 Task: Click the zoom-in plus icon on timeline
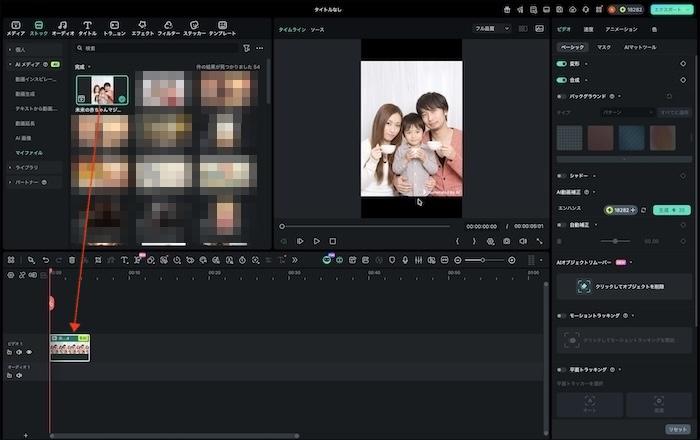[x=512, y=260]
